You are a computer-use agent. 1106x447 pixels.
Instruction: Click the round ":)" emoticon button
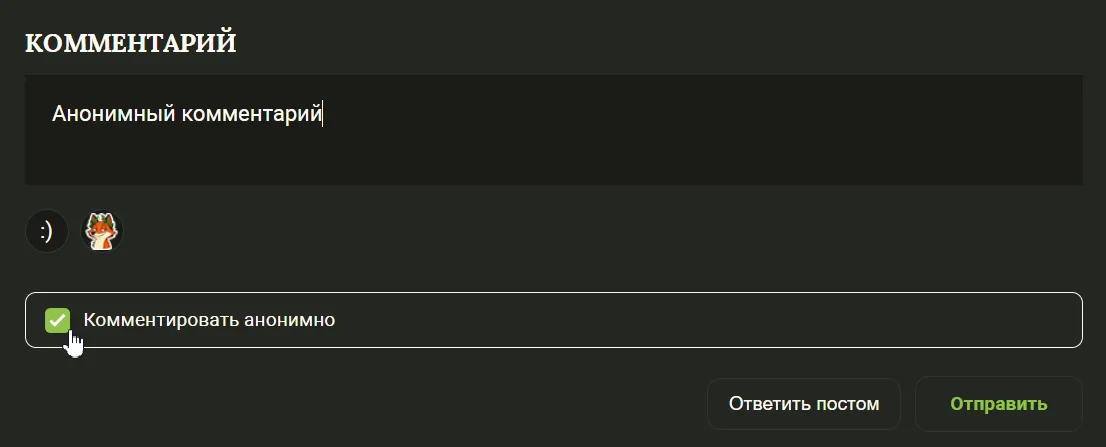pos(46,232)
